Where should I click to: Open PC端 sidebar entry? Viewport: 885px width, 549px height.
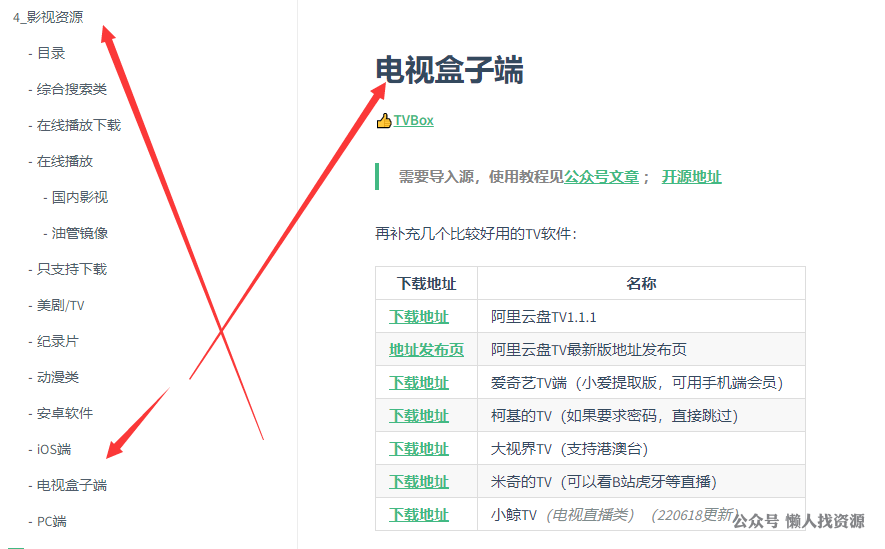pos(51,522)
